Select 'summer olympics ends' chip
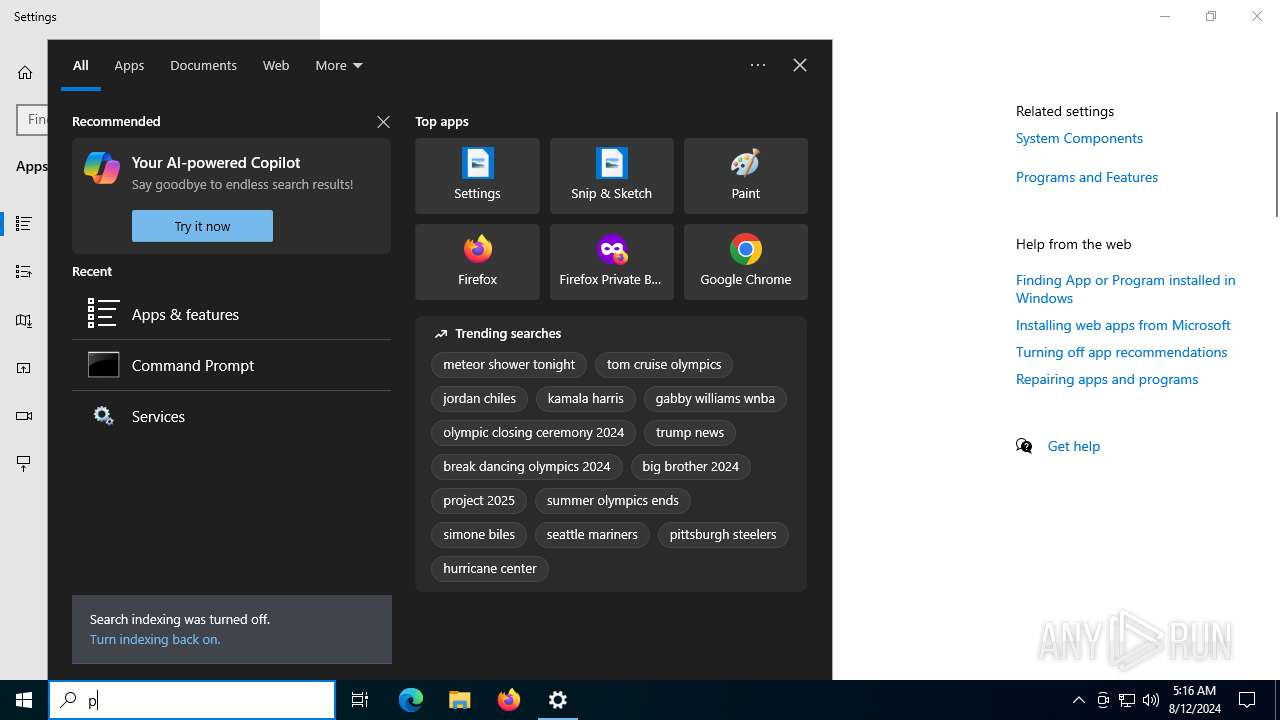 (613, 501)
